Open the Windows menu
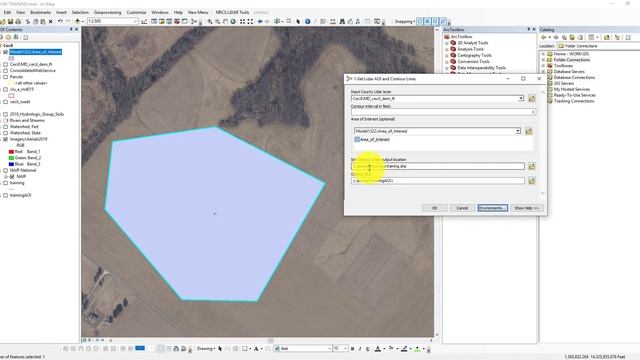640x360 pixels. tap(160, 12)
